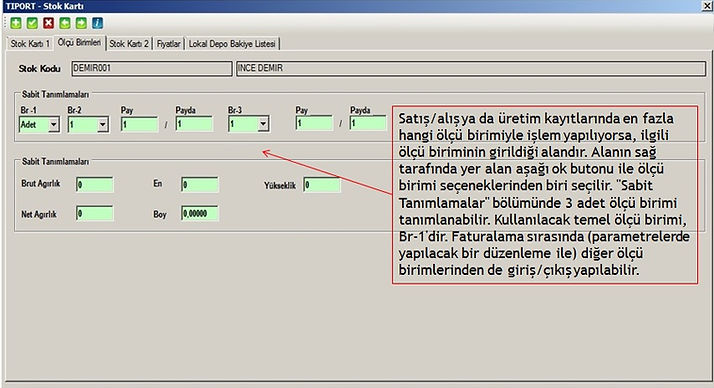Click the Yükseklik input field
714x388 pixels.
click(x=322, y=184)
